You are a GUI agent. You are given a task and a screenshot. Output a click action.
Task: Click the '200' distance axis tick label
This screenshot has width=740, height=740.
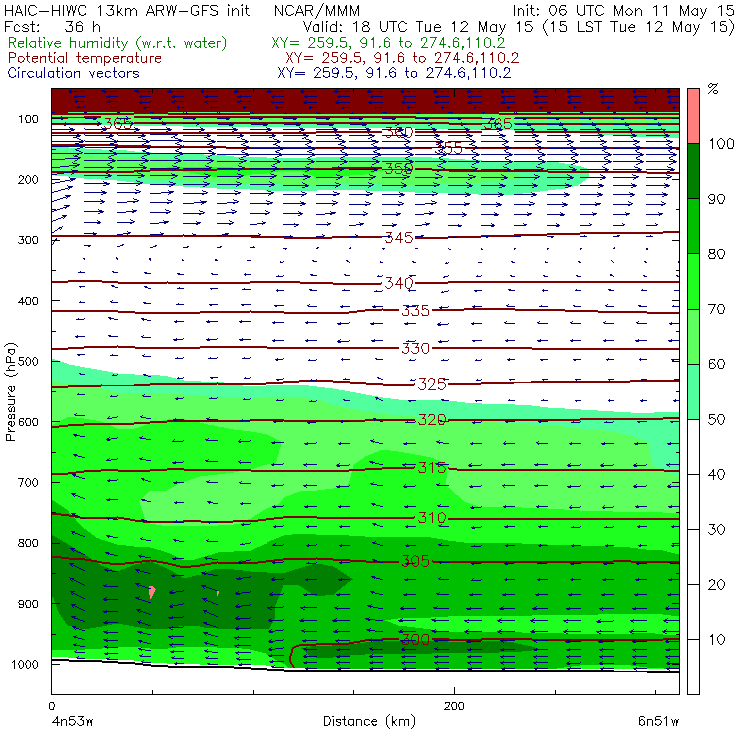[x=454, y=706]
